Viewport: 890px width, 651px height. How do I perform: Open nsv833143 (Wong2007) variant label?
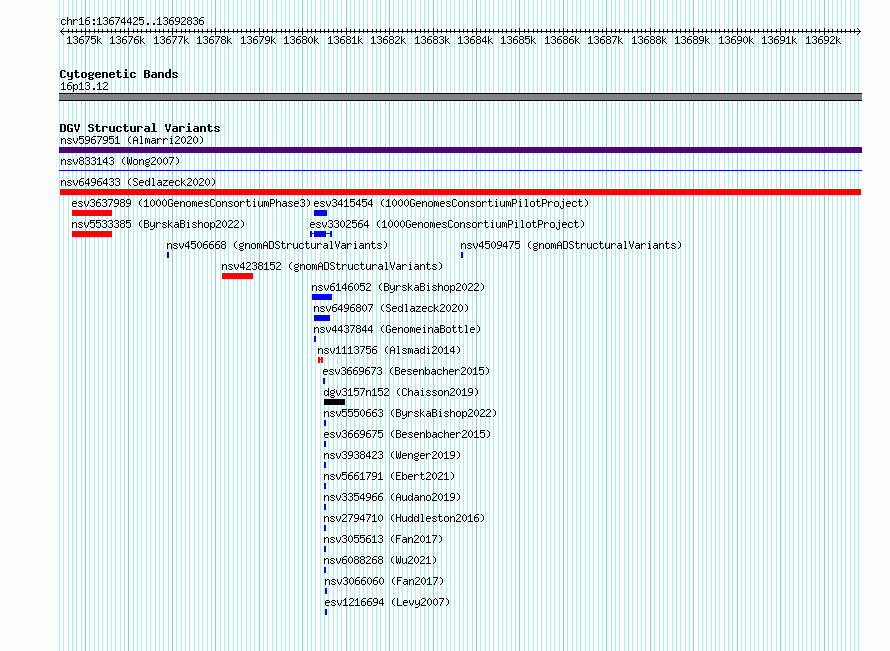click(x=120, y=161)
